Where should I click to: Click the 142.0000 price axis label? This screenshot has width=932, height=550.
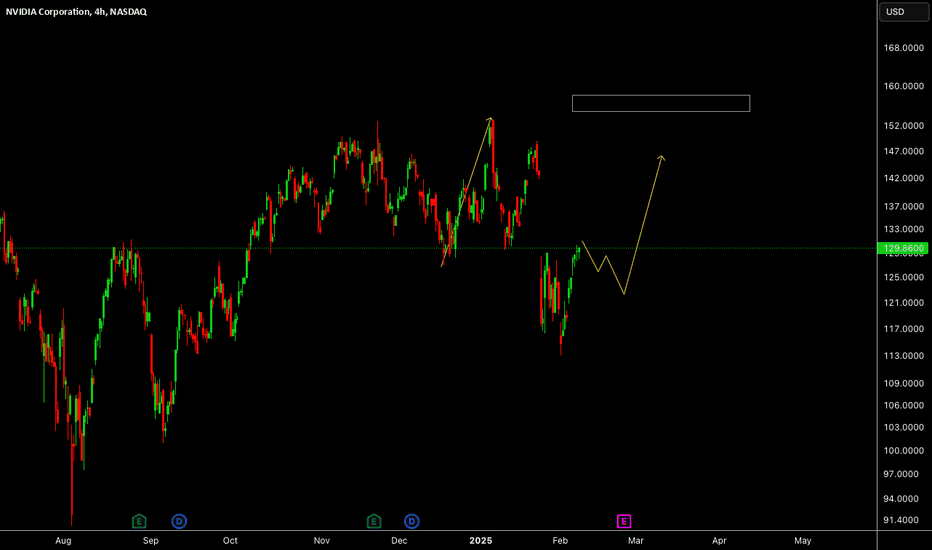click(903, 178)
